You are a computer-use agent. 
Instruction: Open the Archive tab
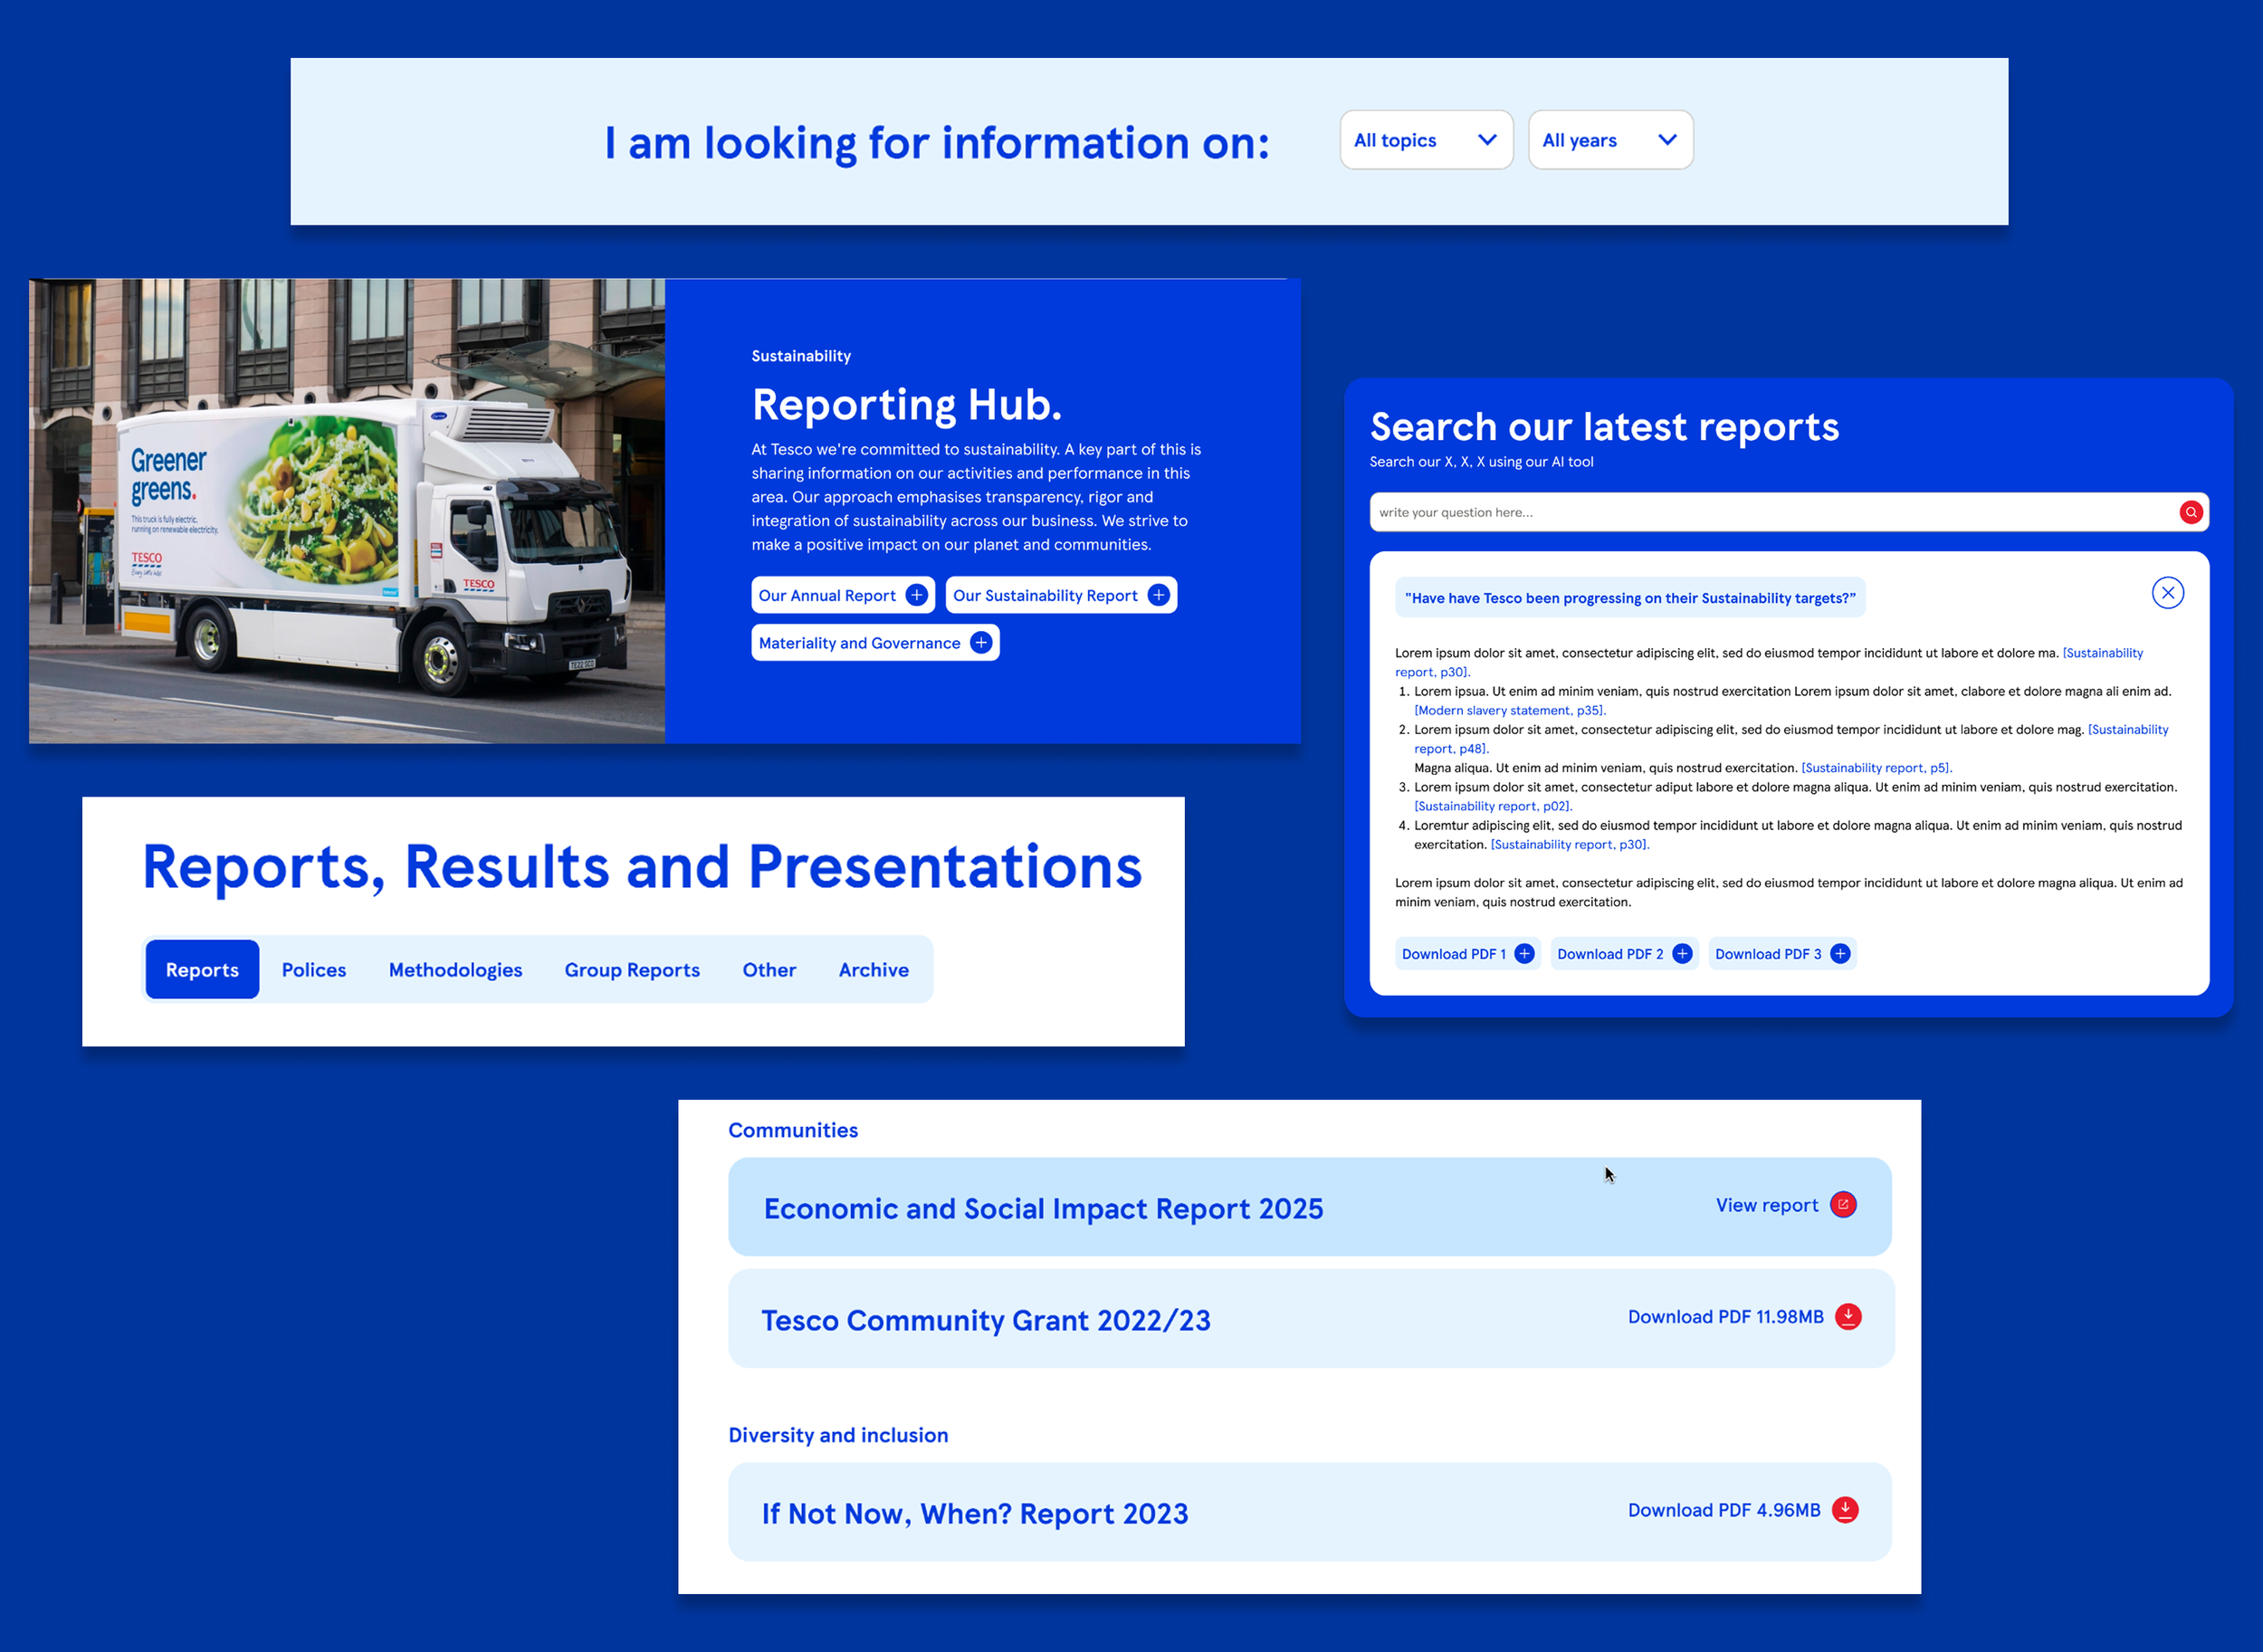pyautogui.click(x=874, y=970)
